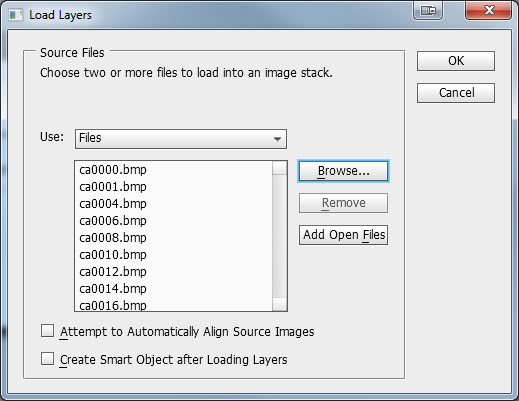519x401 pixels.
Task: Check Create Smart Object after Loading Layers
Action: [x=47, y=359]
